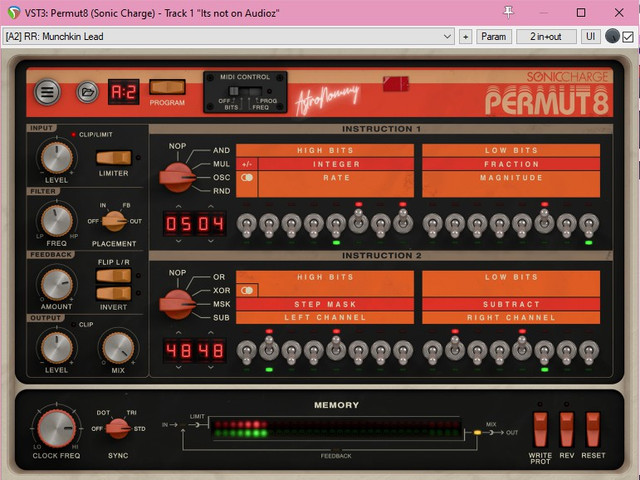
Task: Pin the plugin window on top
Action: (509, 12)
